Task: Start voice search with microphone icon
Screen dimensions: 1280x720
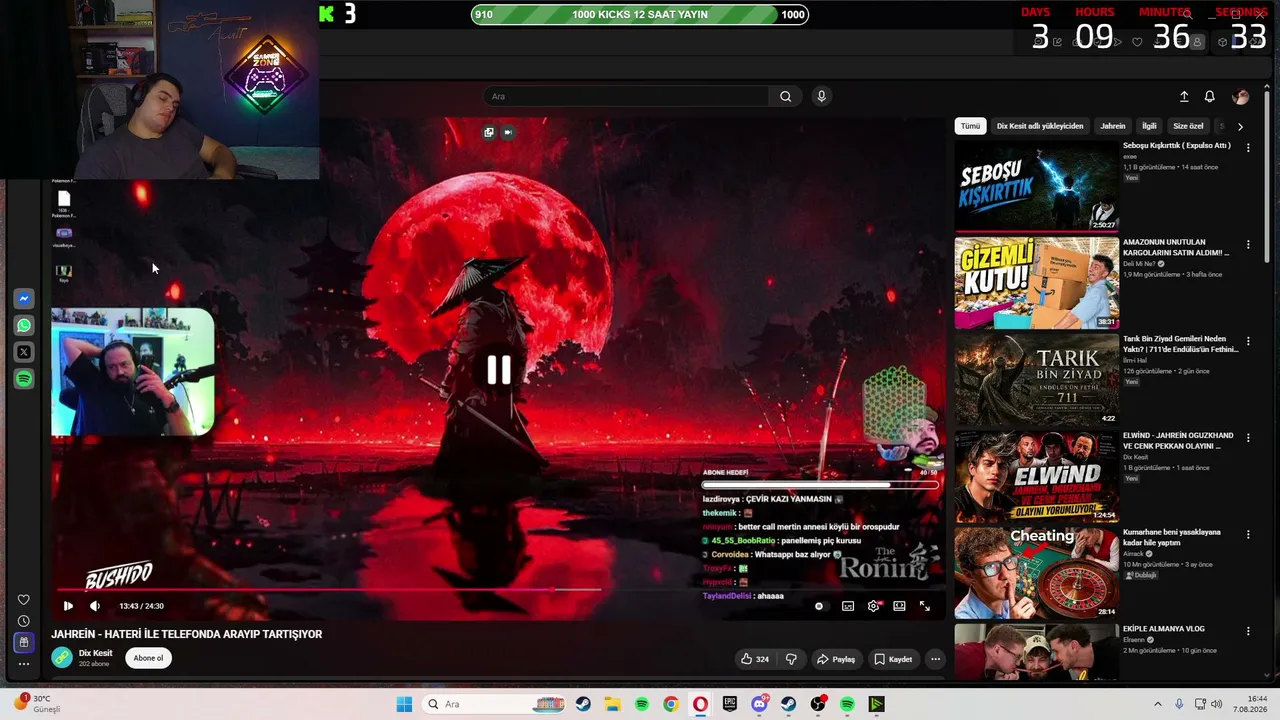Action: 821,97
